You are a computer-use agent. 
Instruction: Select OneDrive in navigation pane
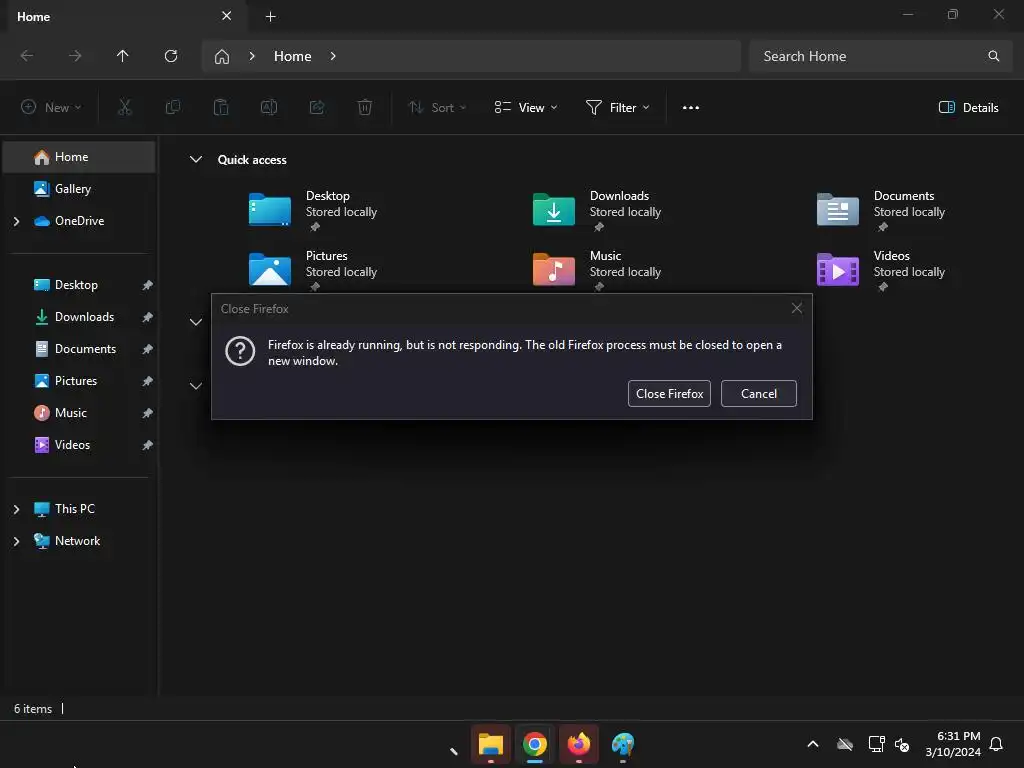click(x=79, y=221)
